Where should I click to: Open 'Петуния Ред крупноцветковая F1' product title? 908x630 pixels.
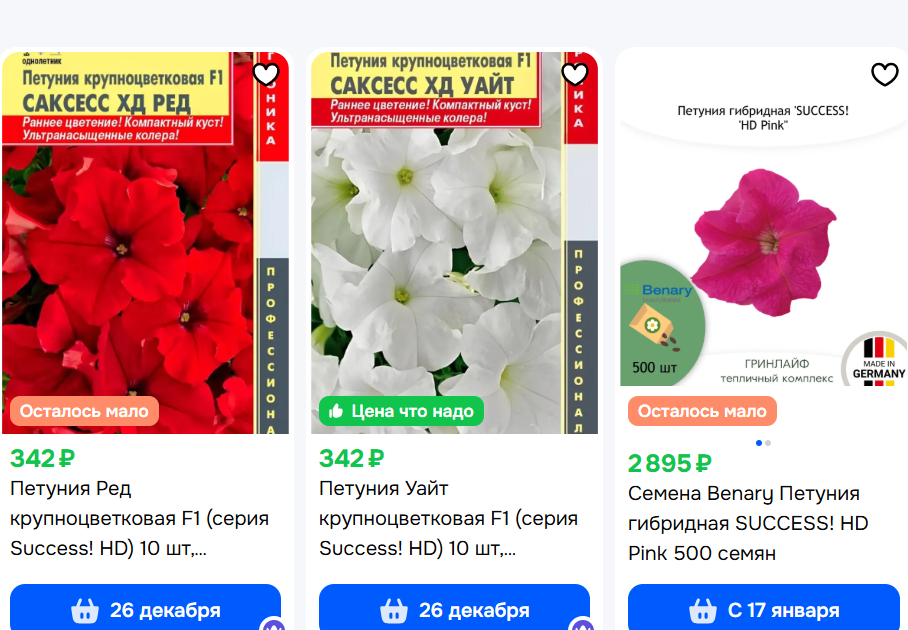[x=140, y=518]
